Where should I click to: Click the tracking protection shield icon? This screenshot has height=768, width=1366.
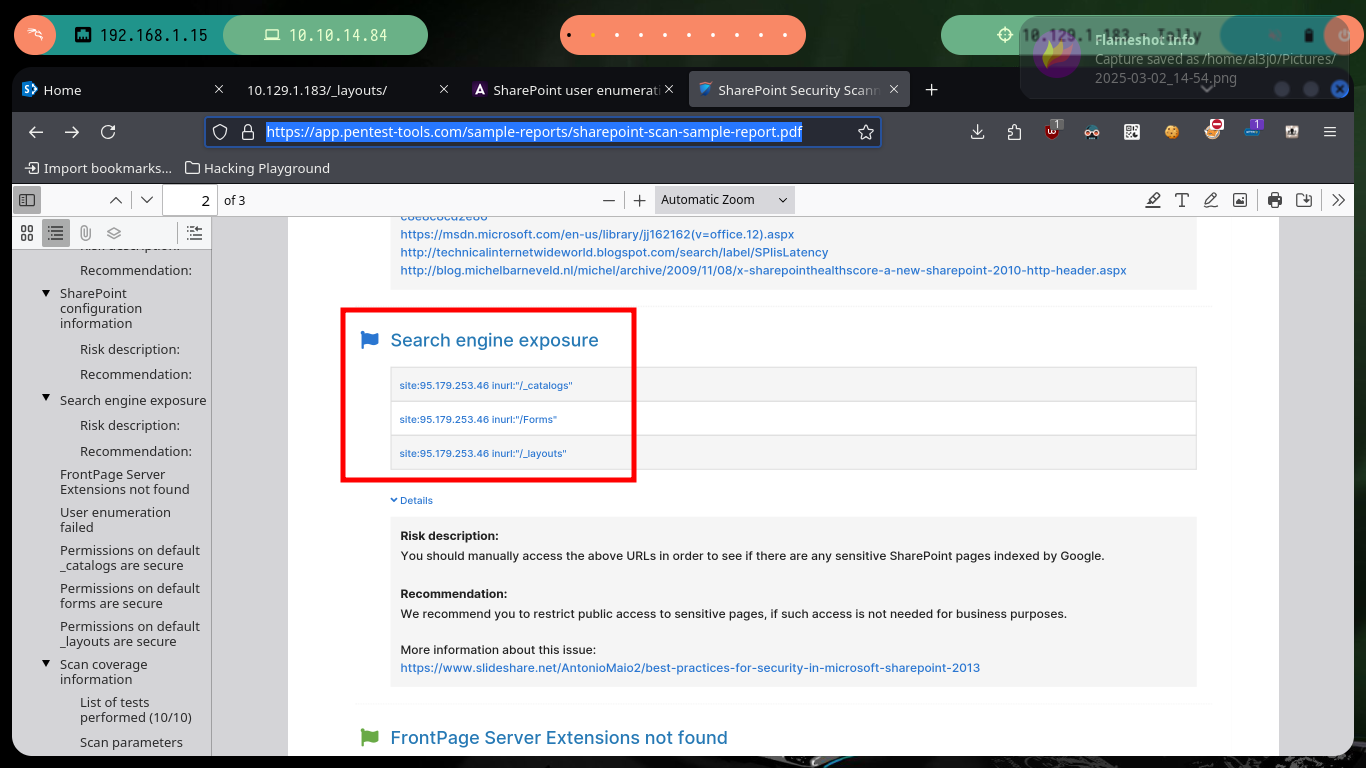pos(221,132)
